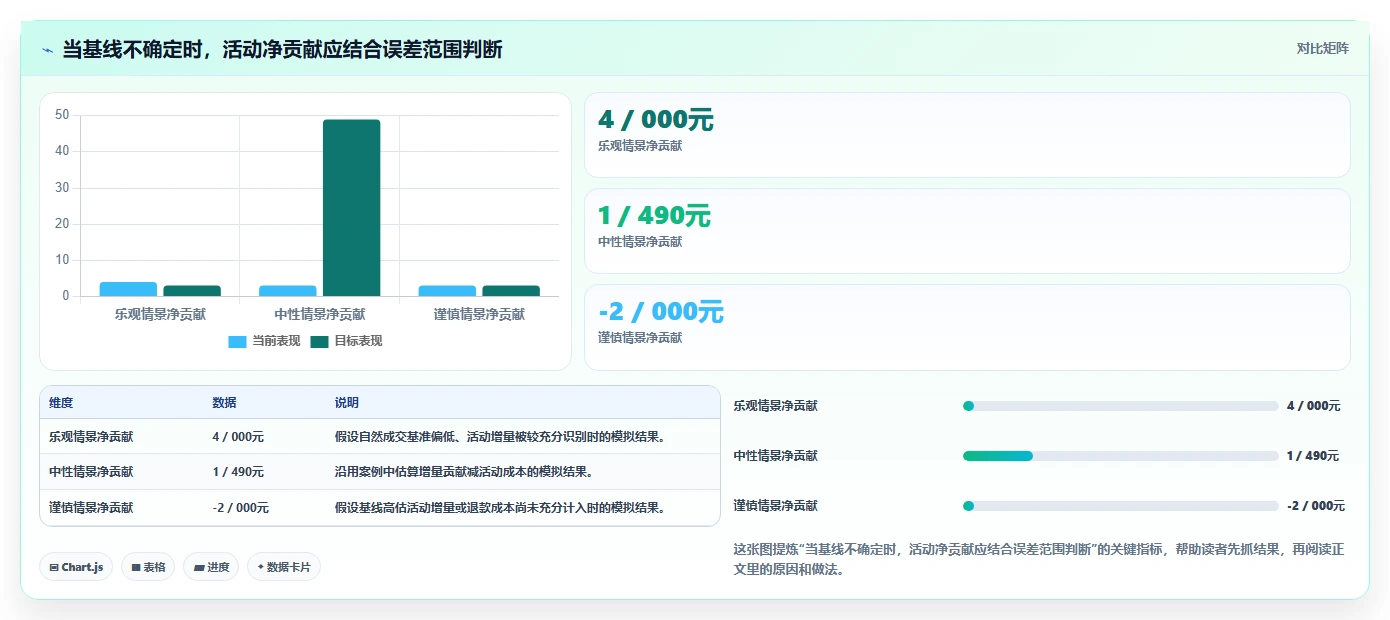Click the lightning icon beside the title
Viewport: 1390px width, 620px height.
coord(48,49)
